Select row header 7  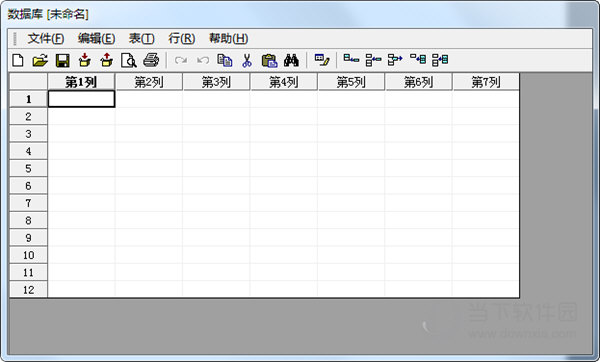coord(28,203)
